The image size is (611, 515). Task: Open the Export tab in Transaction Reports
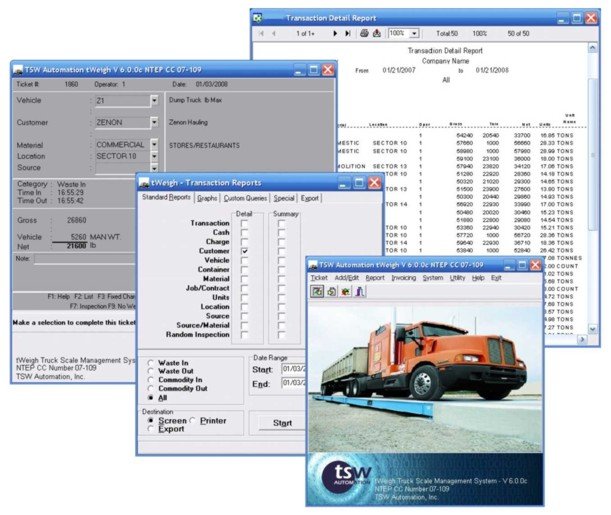point(310,198)
